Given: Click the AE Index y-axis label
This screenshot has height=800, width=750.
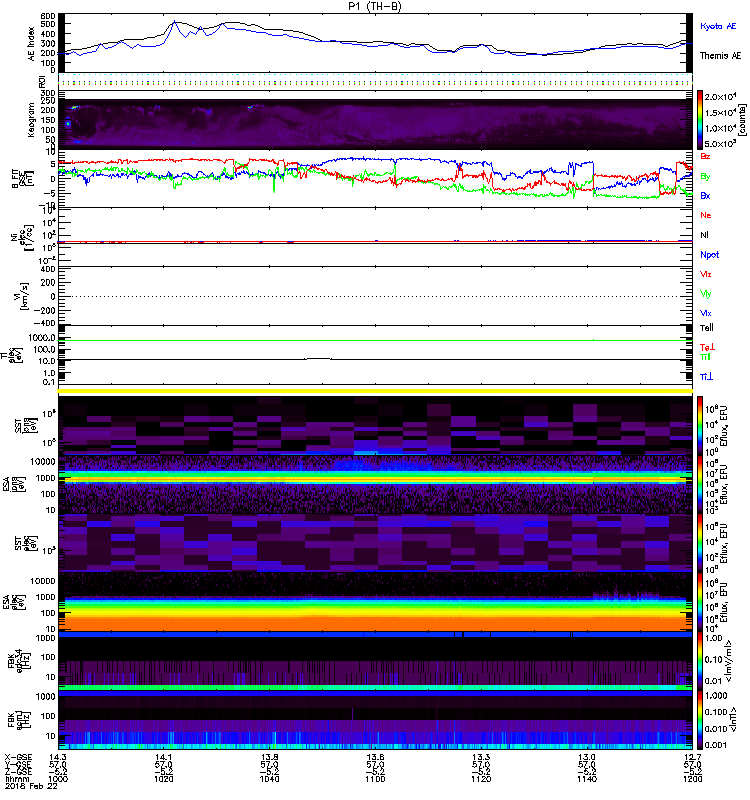Looking at the screenshot, I should tap(30, 42).
